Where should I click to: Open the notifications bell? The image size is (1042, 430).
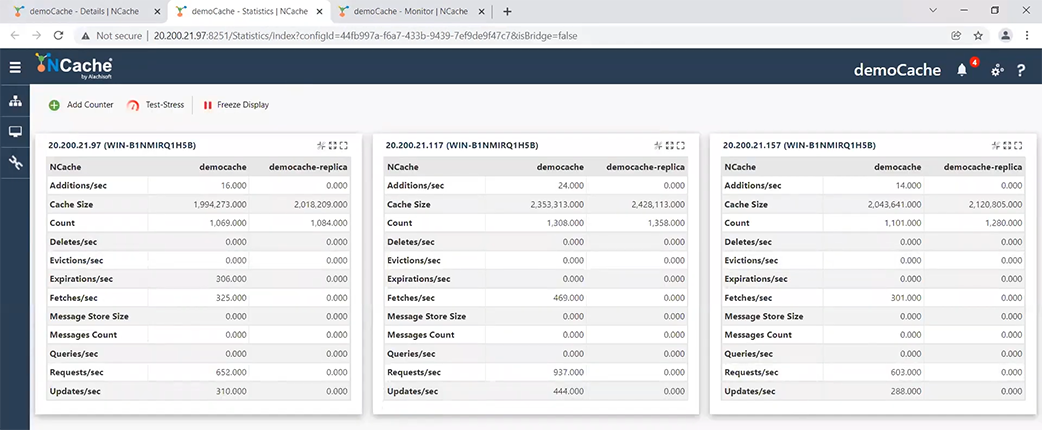[x=962, y=70]
